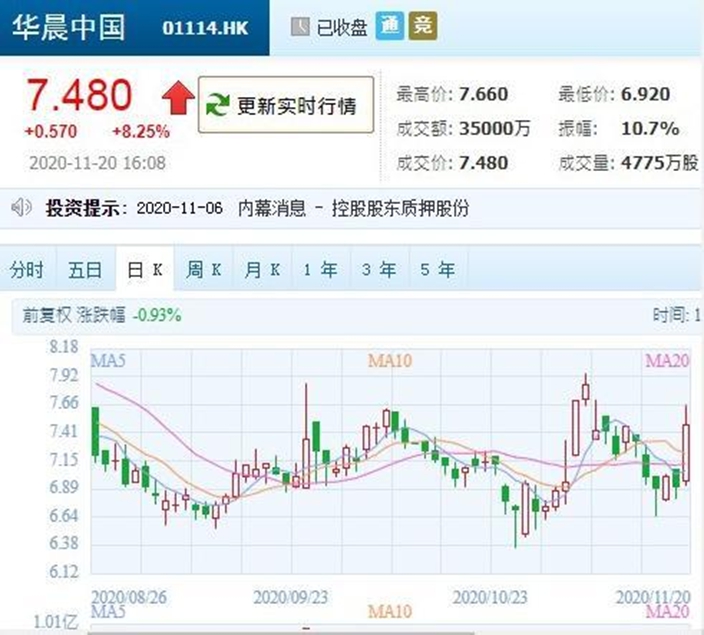Image resolution: width=704 pixels, height=635 pixels.
Task: Open the 分时 chart tab
Action: click(x=27, y=269)
